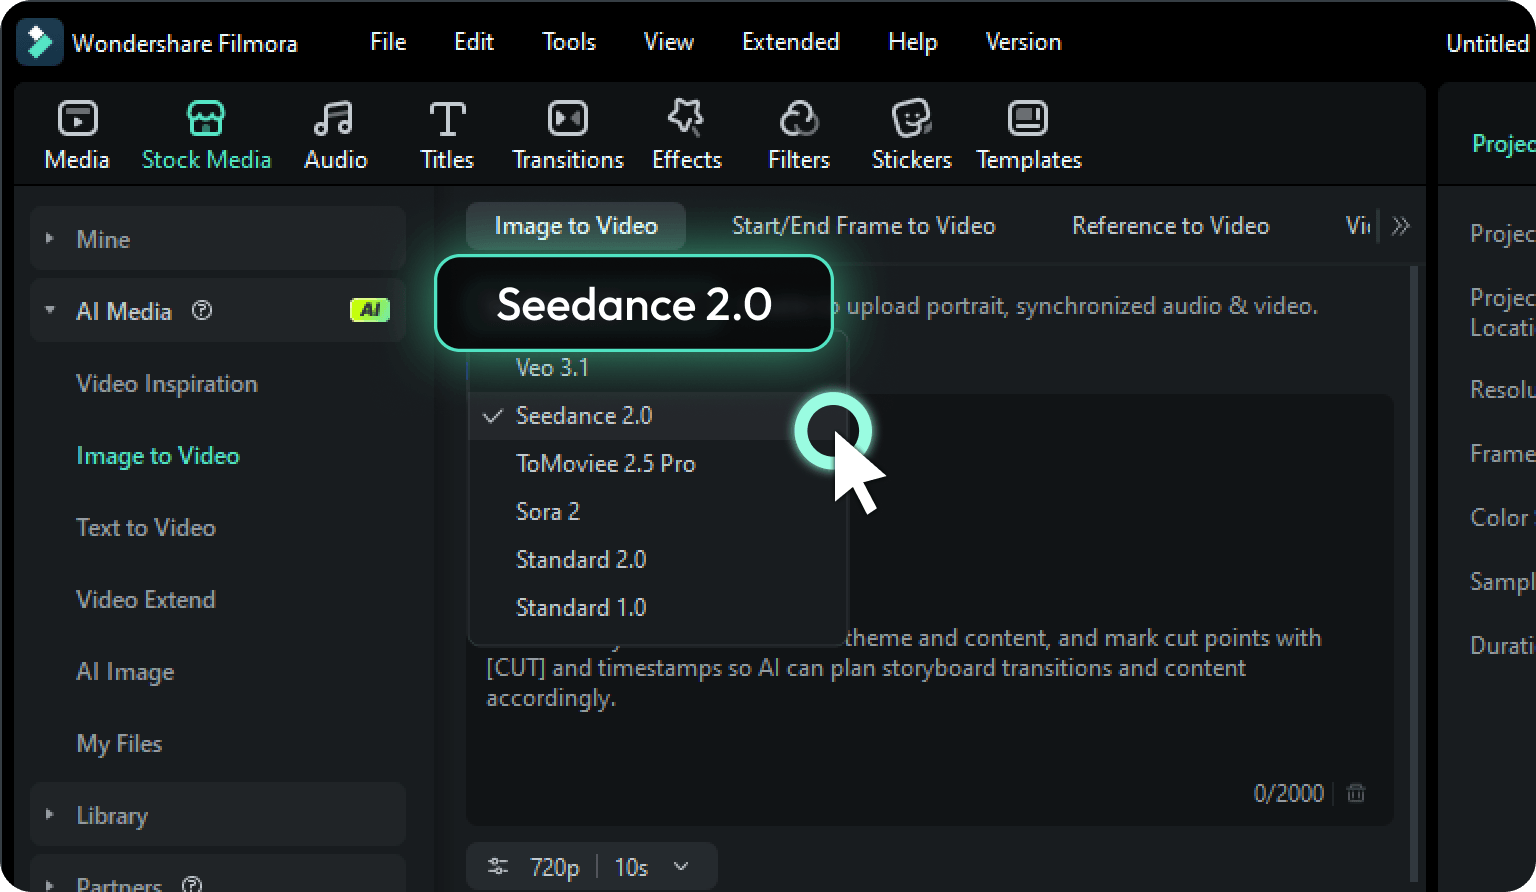Screen dimensions: 1536x892
Task: Switch to the Start/End Frame to Video tab
Action: point(863,225)
